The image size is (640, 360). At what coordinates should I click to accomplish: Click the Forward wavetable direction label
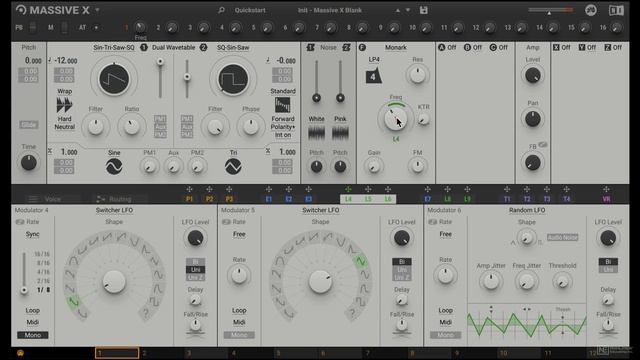[283, 119]
